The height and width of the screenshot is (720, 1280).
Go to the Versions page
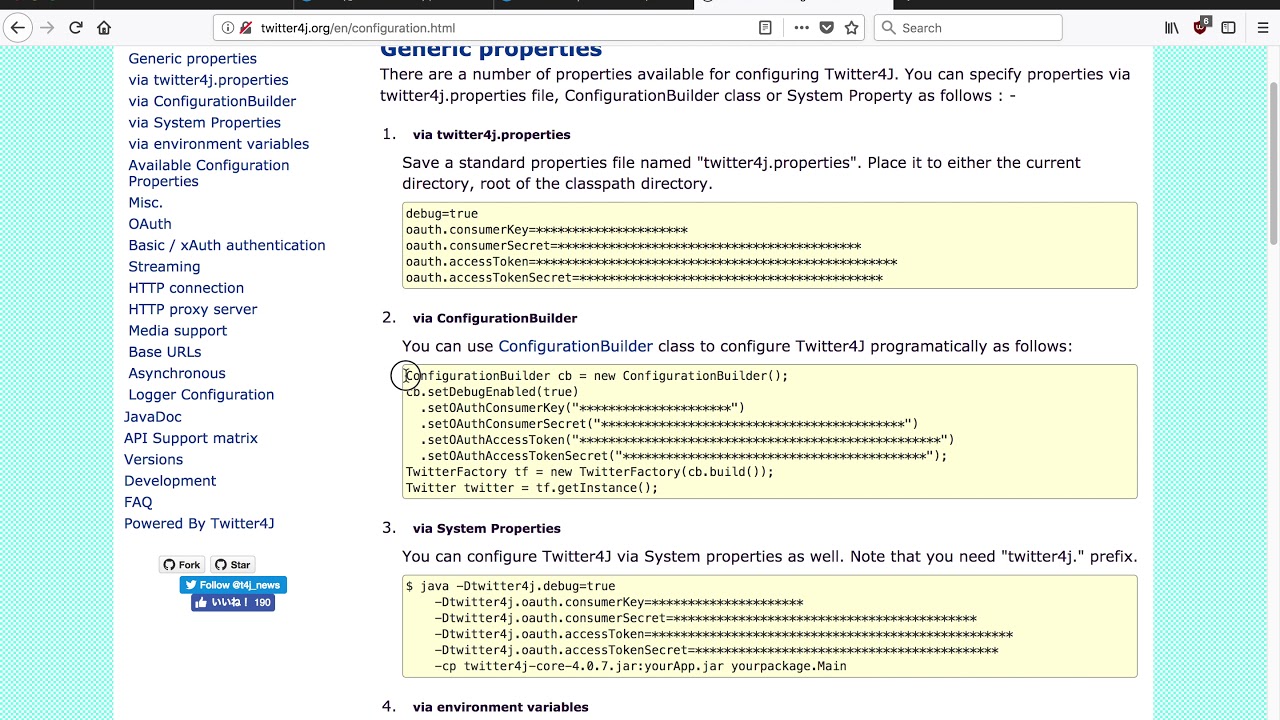(153, 460)
